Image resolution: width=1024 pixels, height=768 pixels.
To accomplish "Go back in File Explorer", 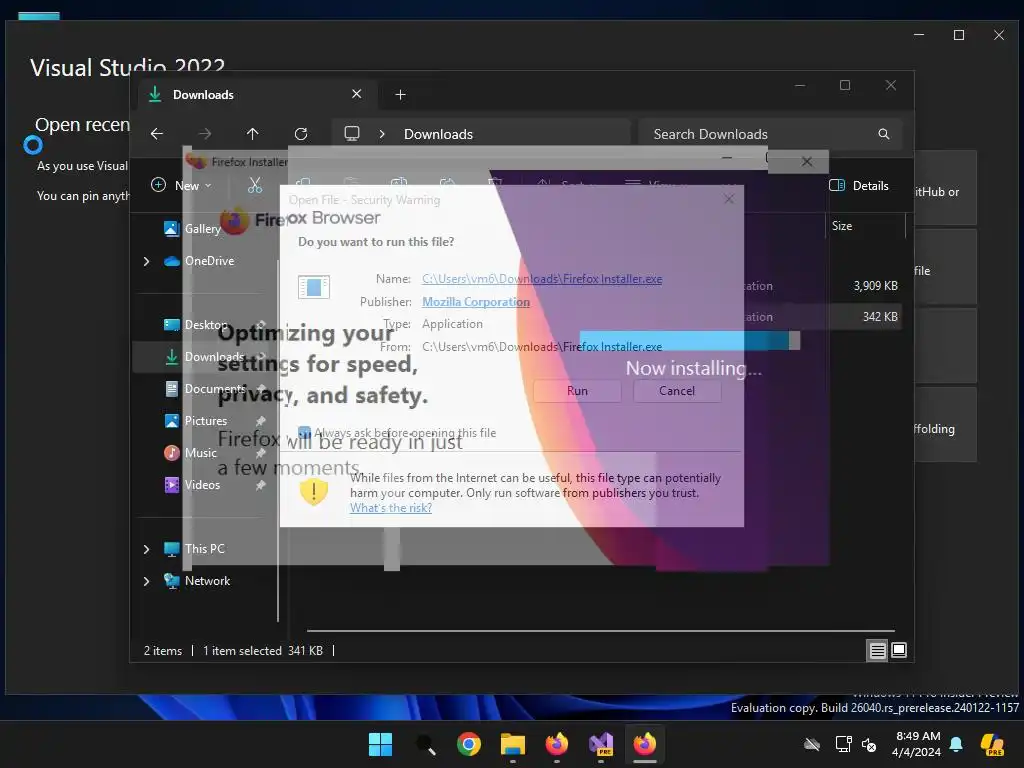I will pyautogui.click(x=157, y=134).
